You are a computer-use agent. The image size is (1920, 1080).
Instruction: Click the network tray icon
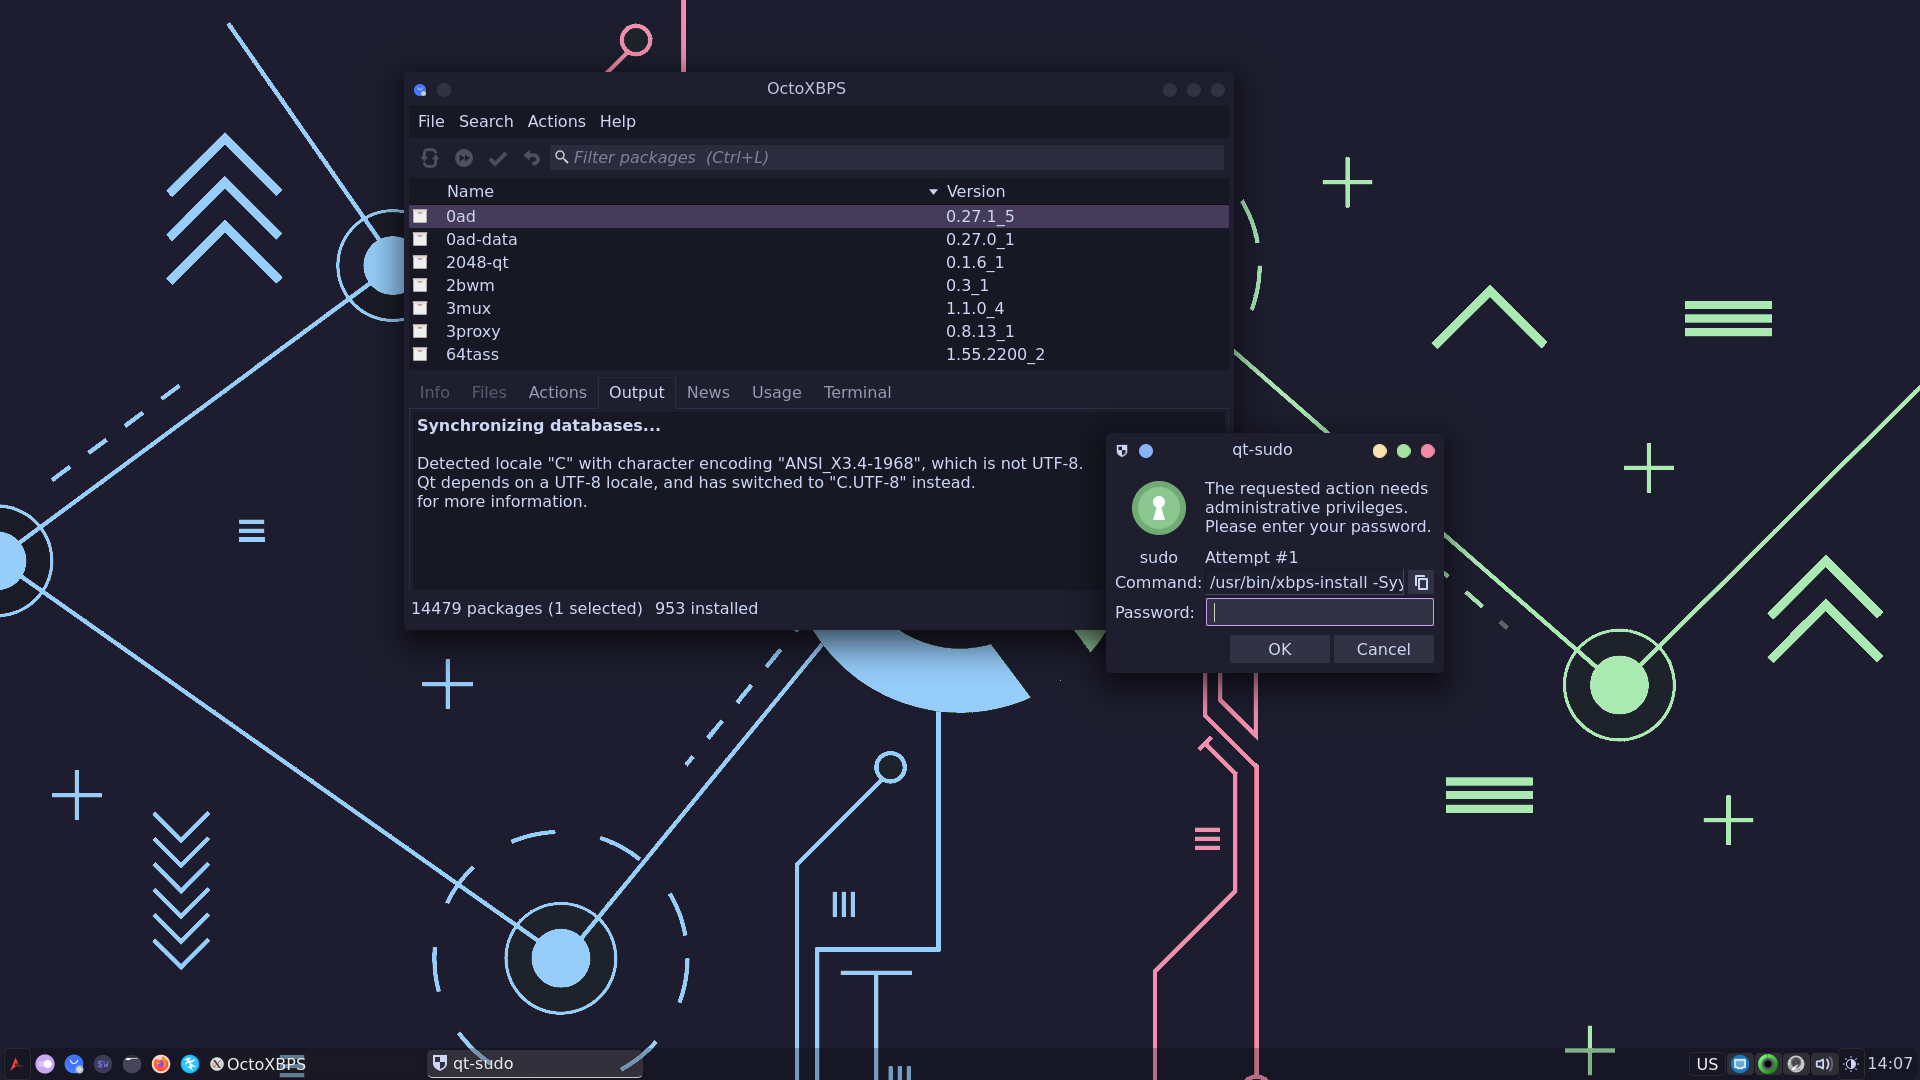1740,1064
